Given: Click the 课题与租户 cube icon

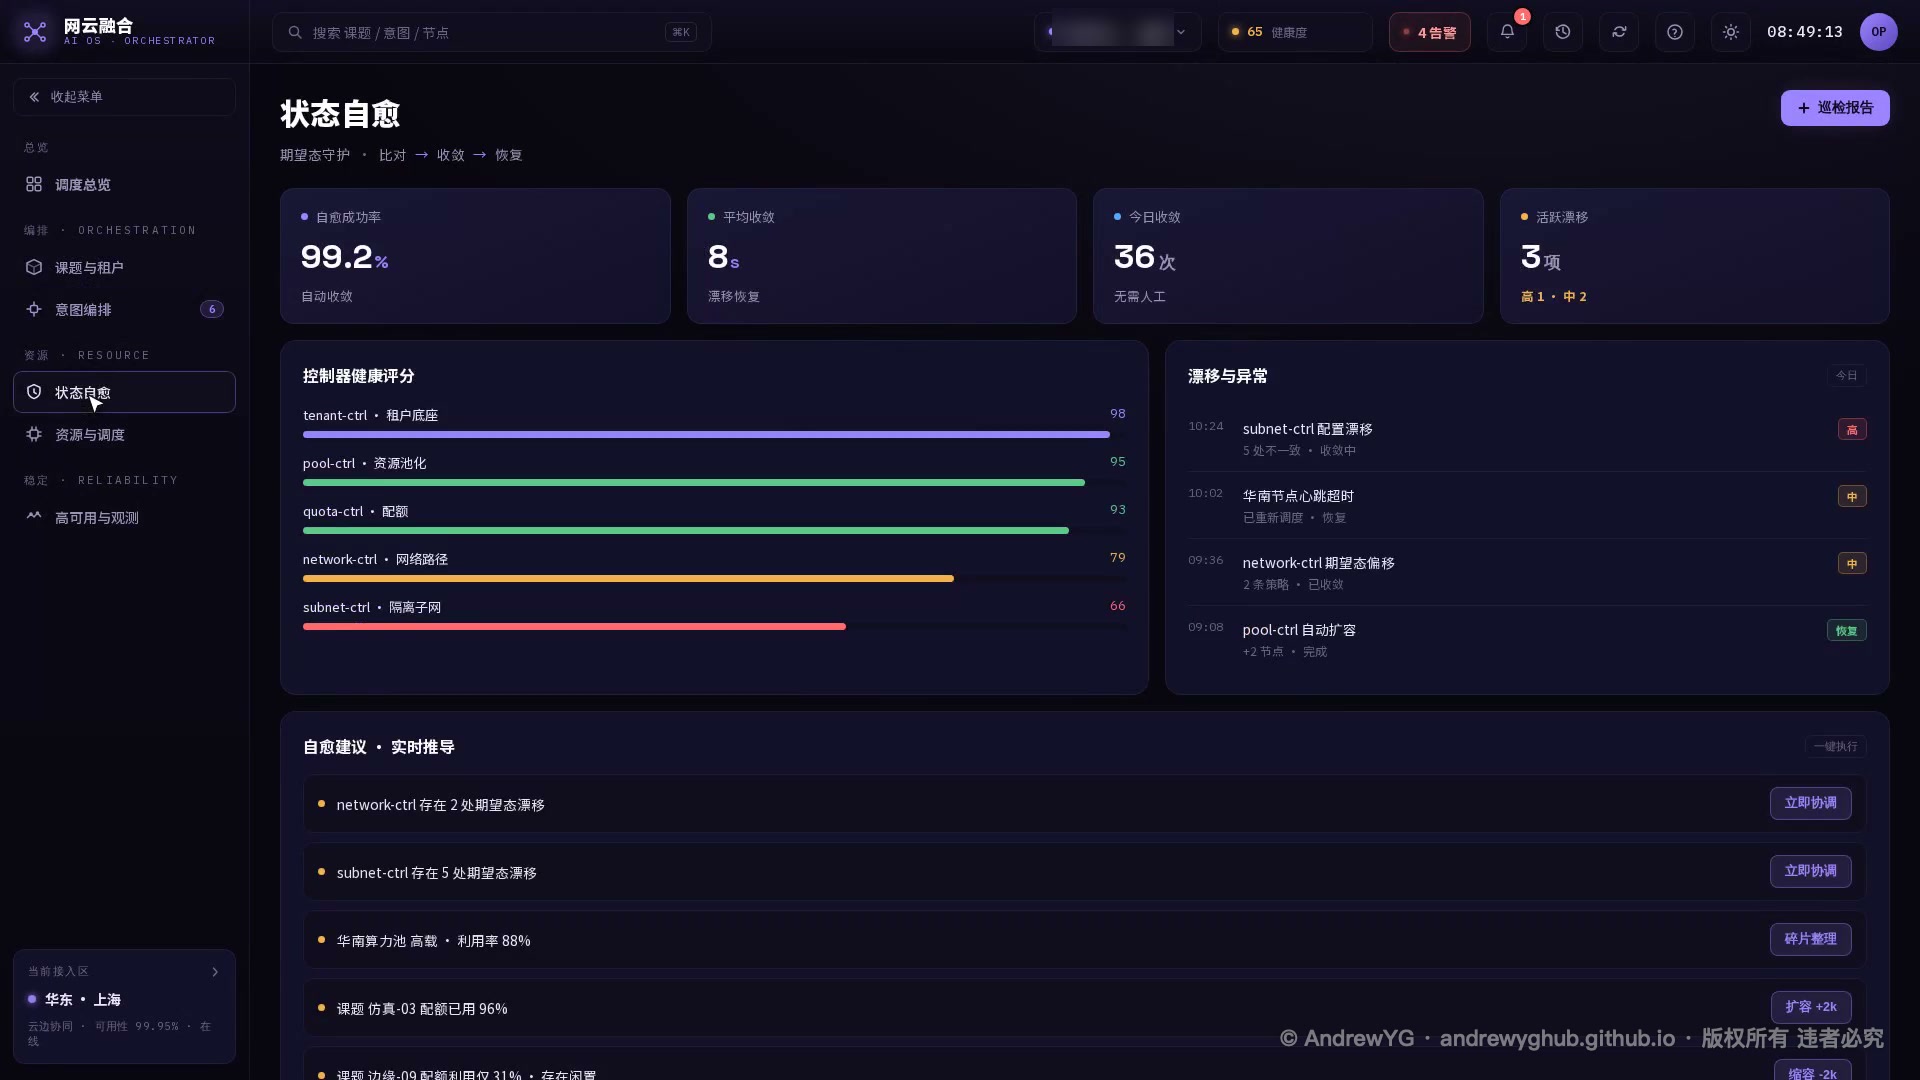Looking at the screenshot, I should coord(34,267).
